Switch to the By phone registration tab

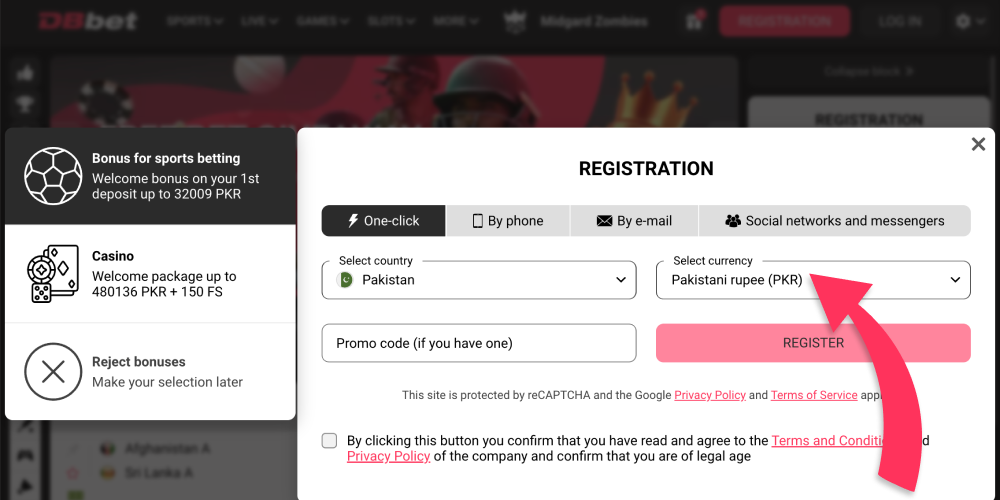tap(508, 221)
